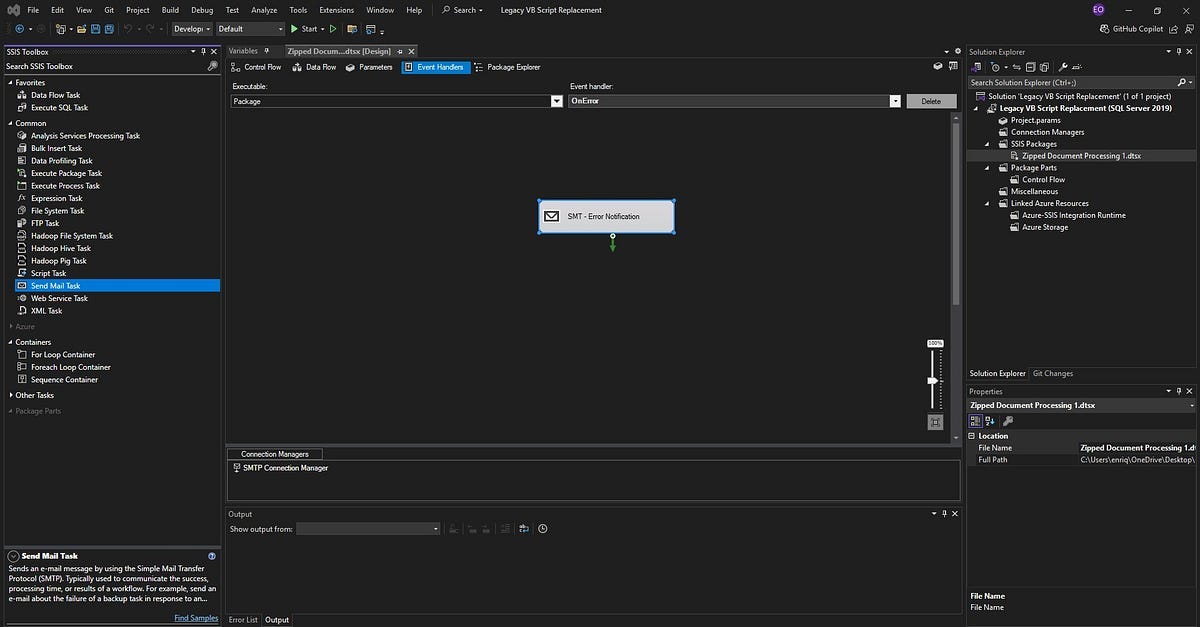This screenshot has width=1200, height=627.
Task: Collapse the Location property category
Action: click(972, 436)
